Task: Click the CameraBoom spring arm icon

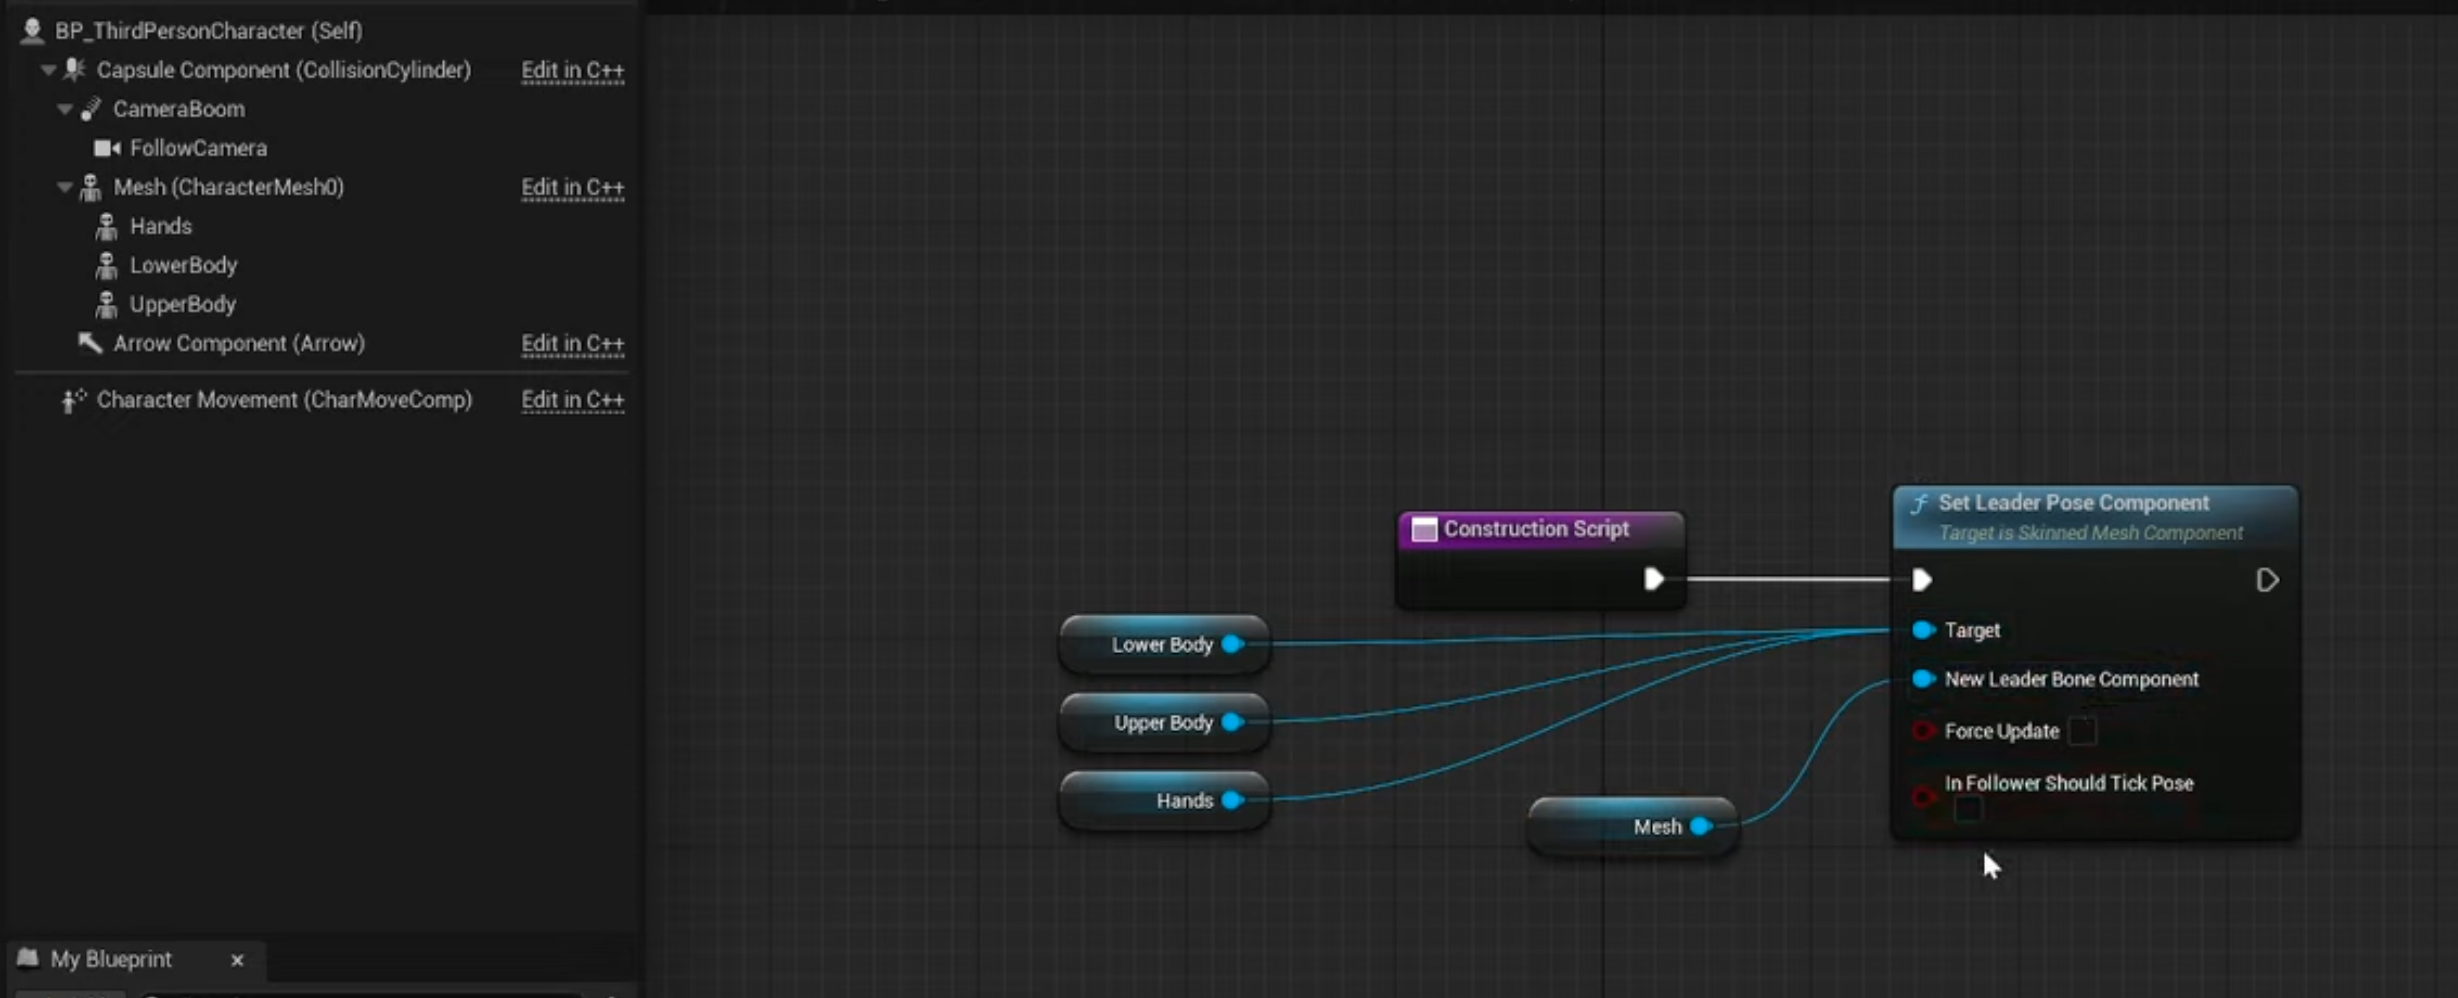Action: 91,109
